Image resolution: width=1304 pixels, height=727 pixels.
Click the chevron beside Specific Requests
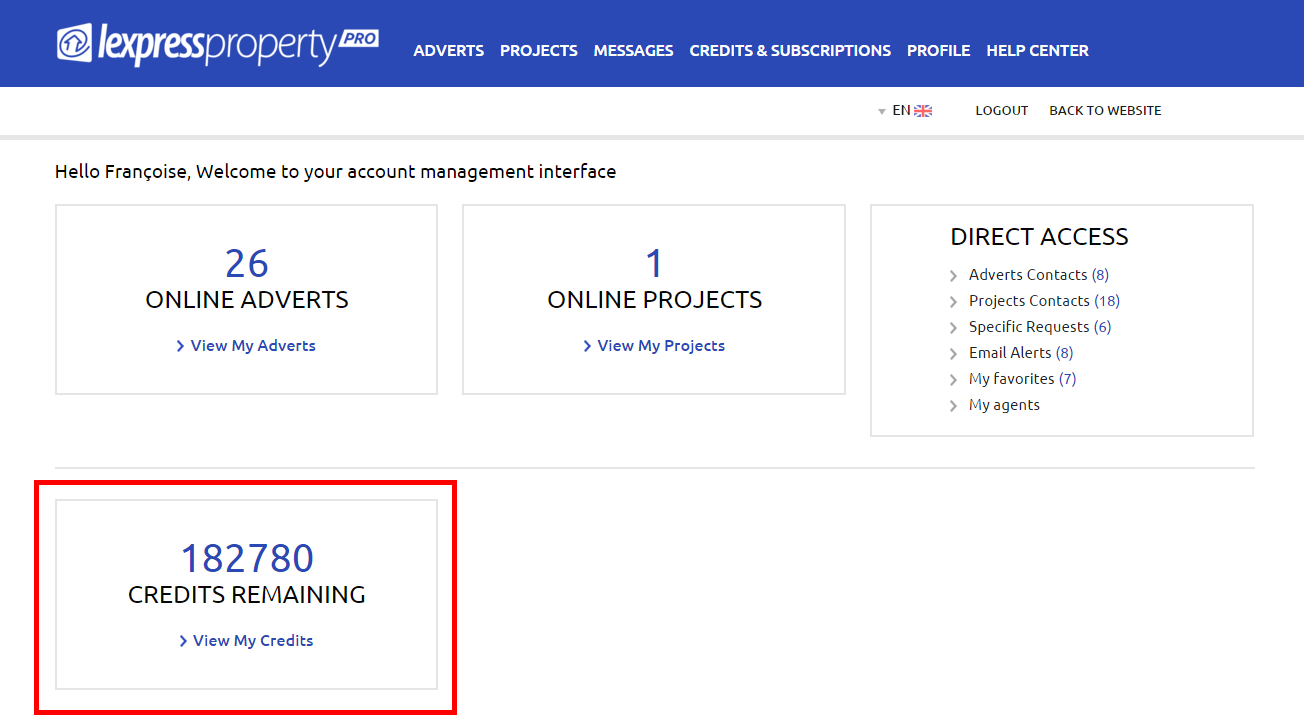(x=954, y=328)
